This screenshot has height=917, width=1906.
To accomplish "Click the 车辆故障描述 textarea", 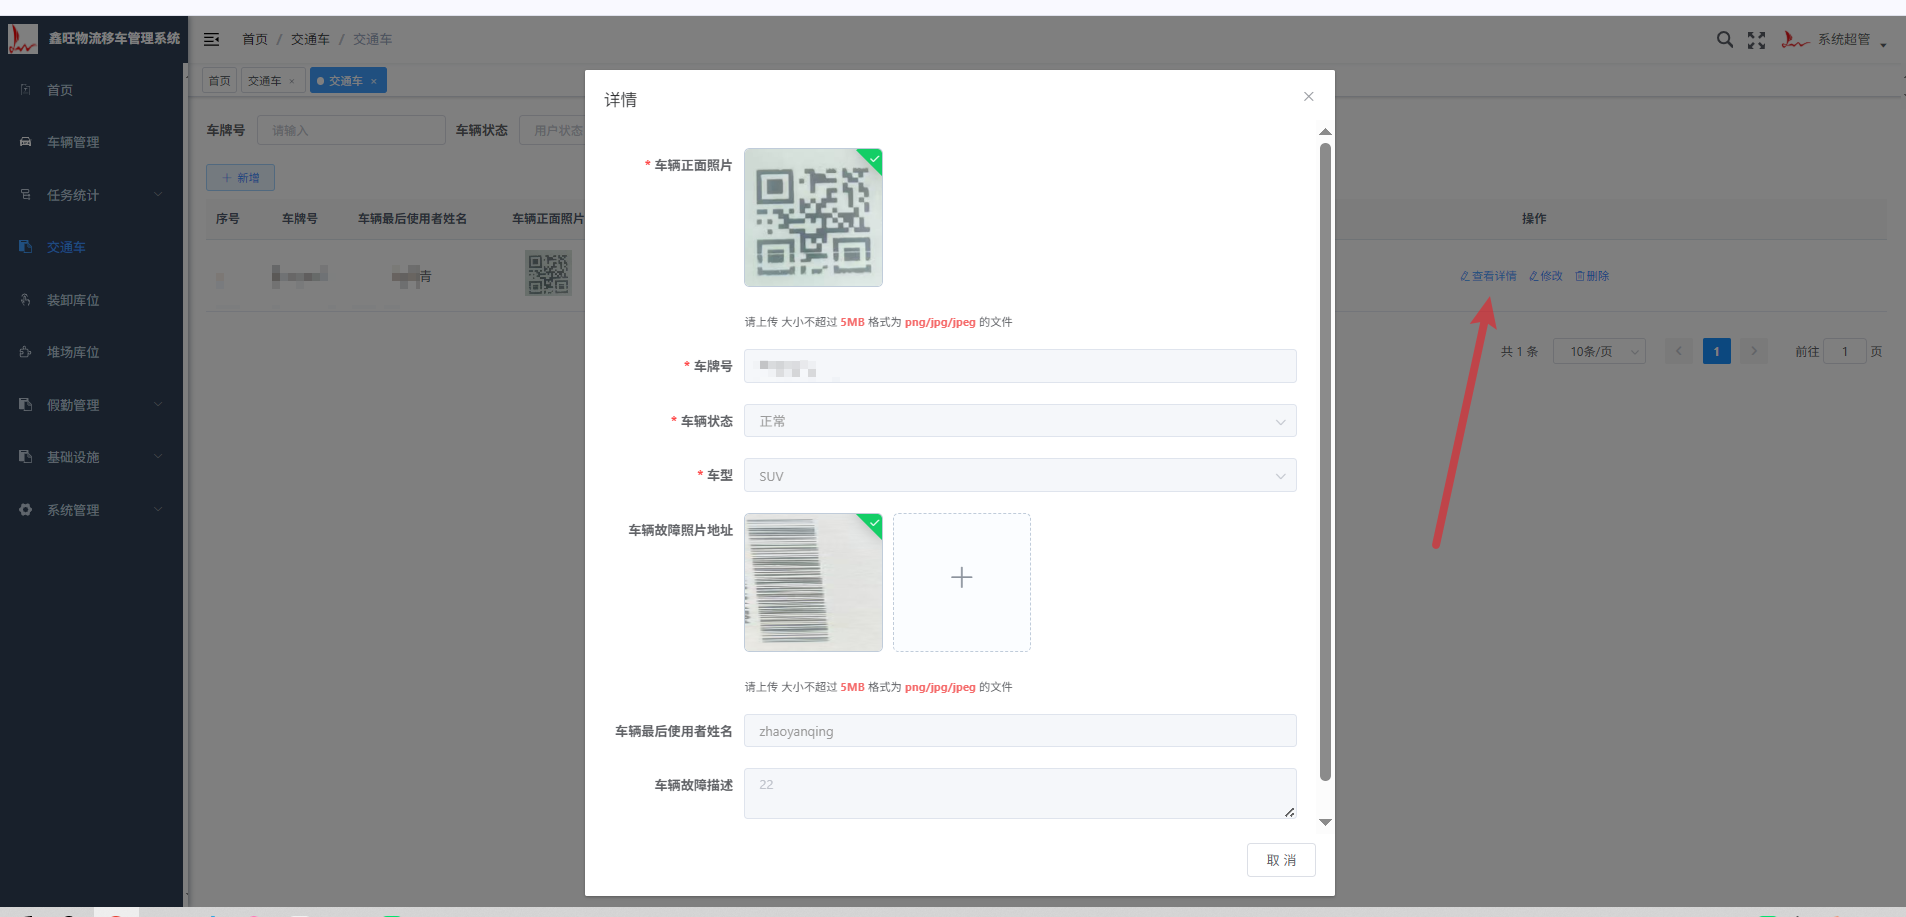I will [x=1020, y=794].
